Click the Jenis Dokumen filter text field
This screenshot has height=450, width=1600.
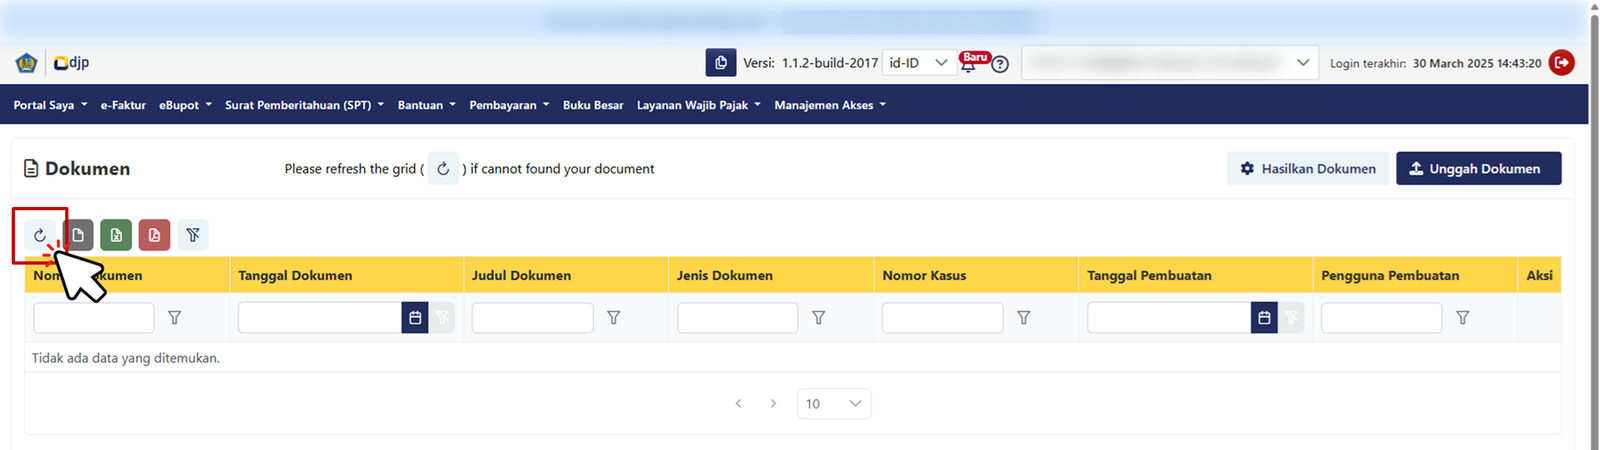click(x=737, y=318)
